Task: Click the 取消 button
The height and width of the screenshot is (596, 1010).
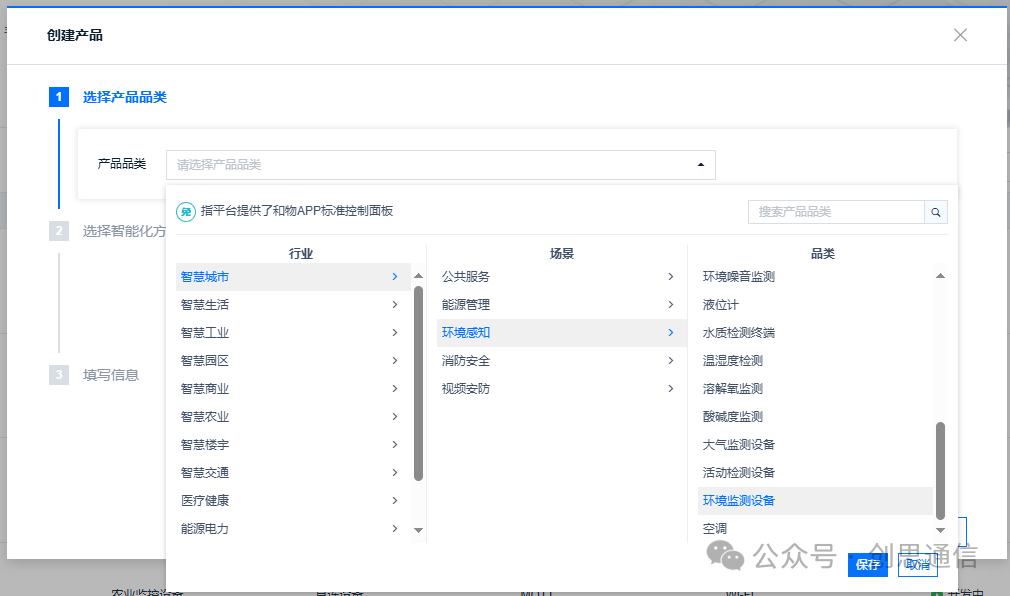Action: [x=917, y=565]
